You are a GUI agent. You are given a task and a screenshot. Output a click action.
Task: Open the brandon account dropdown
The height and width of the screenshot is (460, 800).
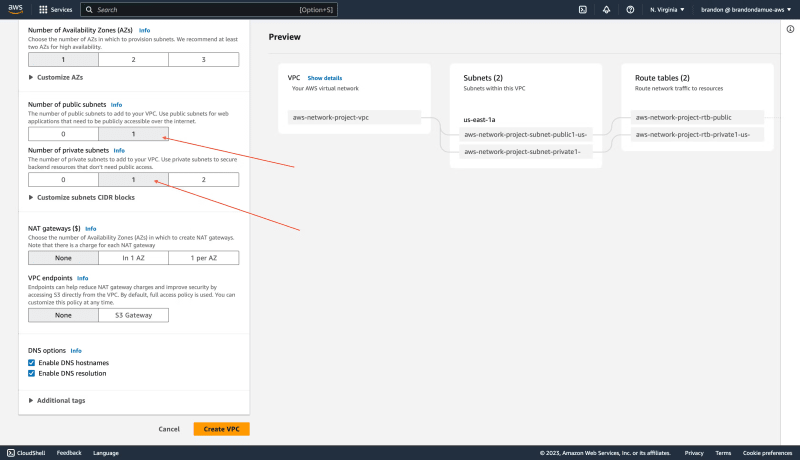(x=746, y=10)
